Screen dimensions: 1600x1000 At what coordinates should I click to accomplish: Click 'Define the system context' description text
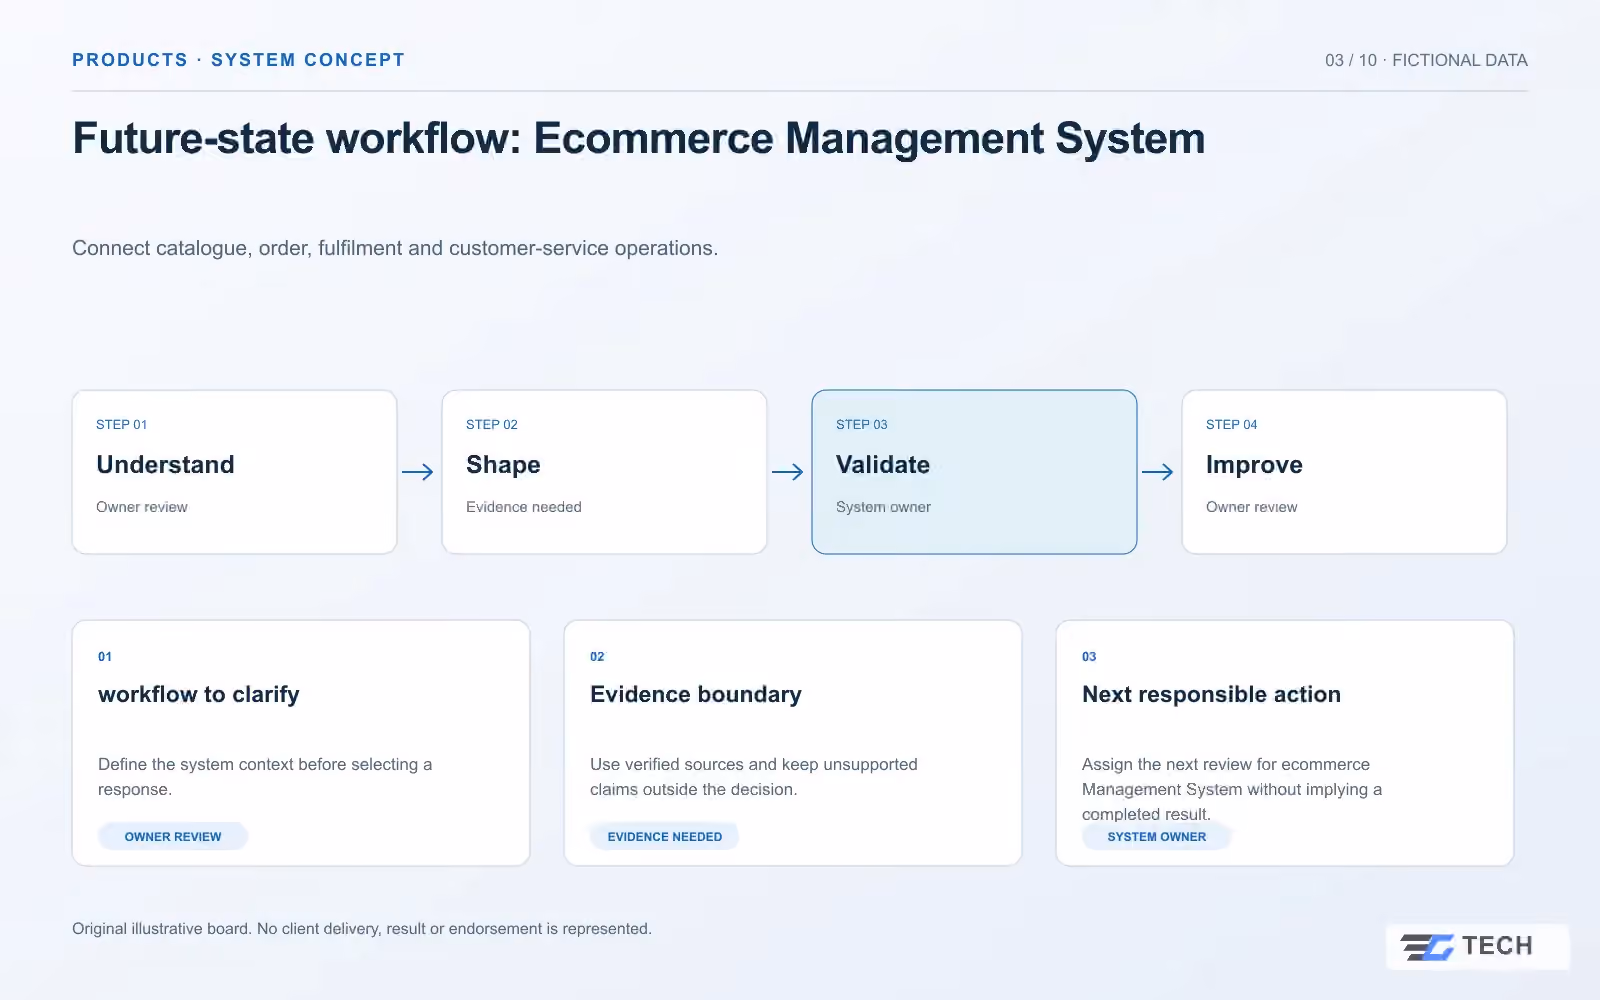[265, 777]
